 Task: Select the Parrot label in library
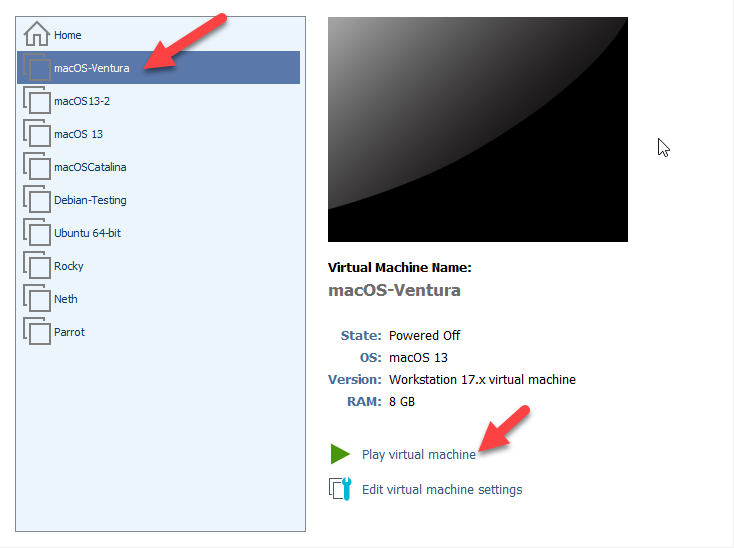click(x=69, y=332)
